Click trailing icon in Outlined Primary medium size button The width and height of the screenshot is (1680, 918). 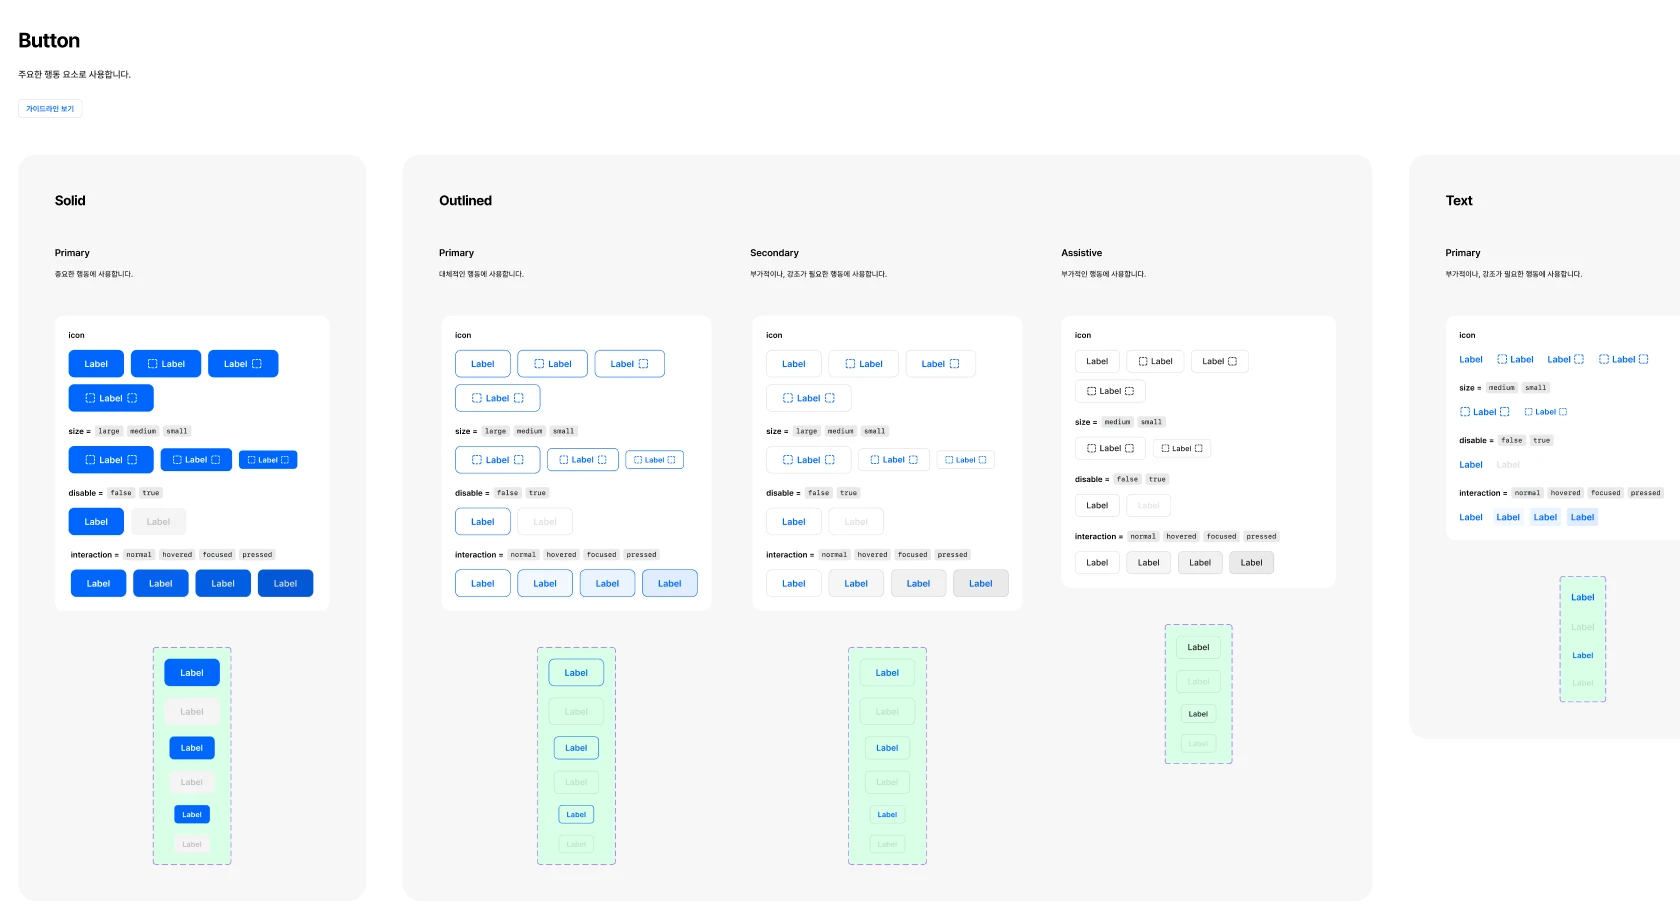602,460
